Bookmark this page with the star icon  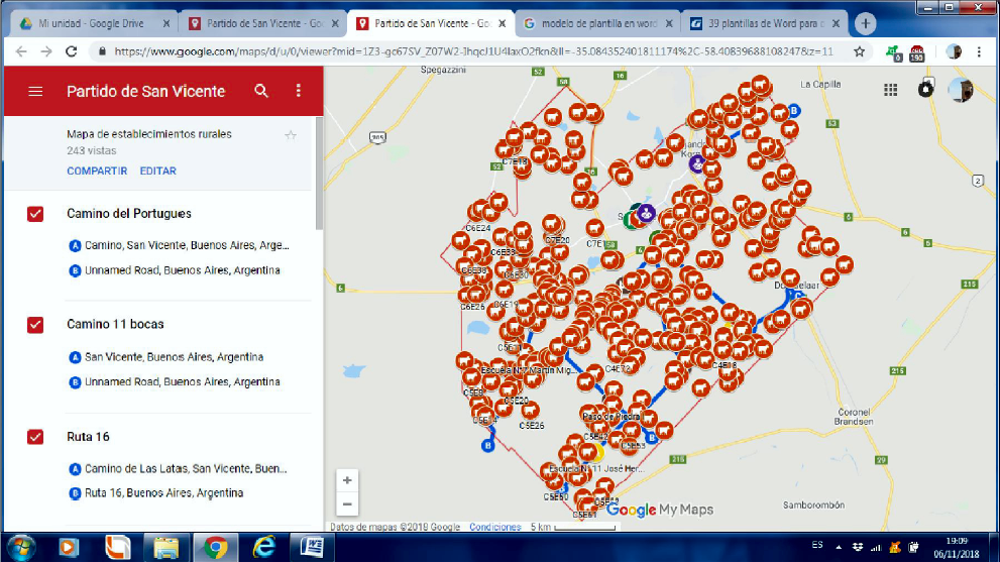pyautogui.click(x=859, y=52)
